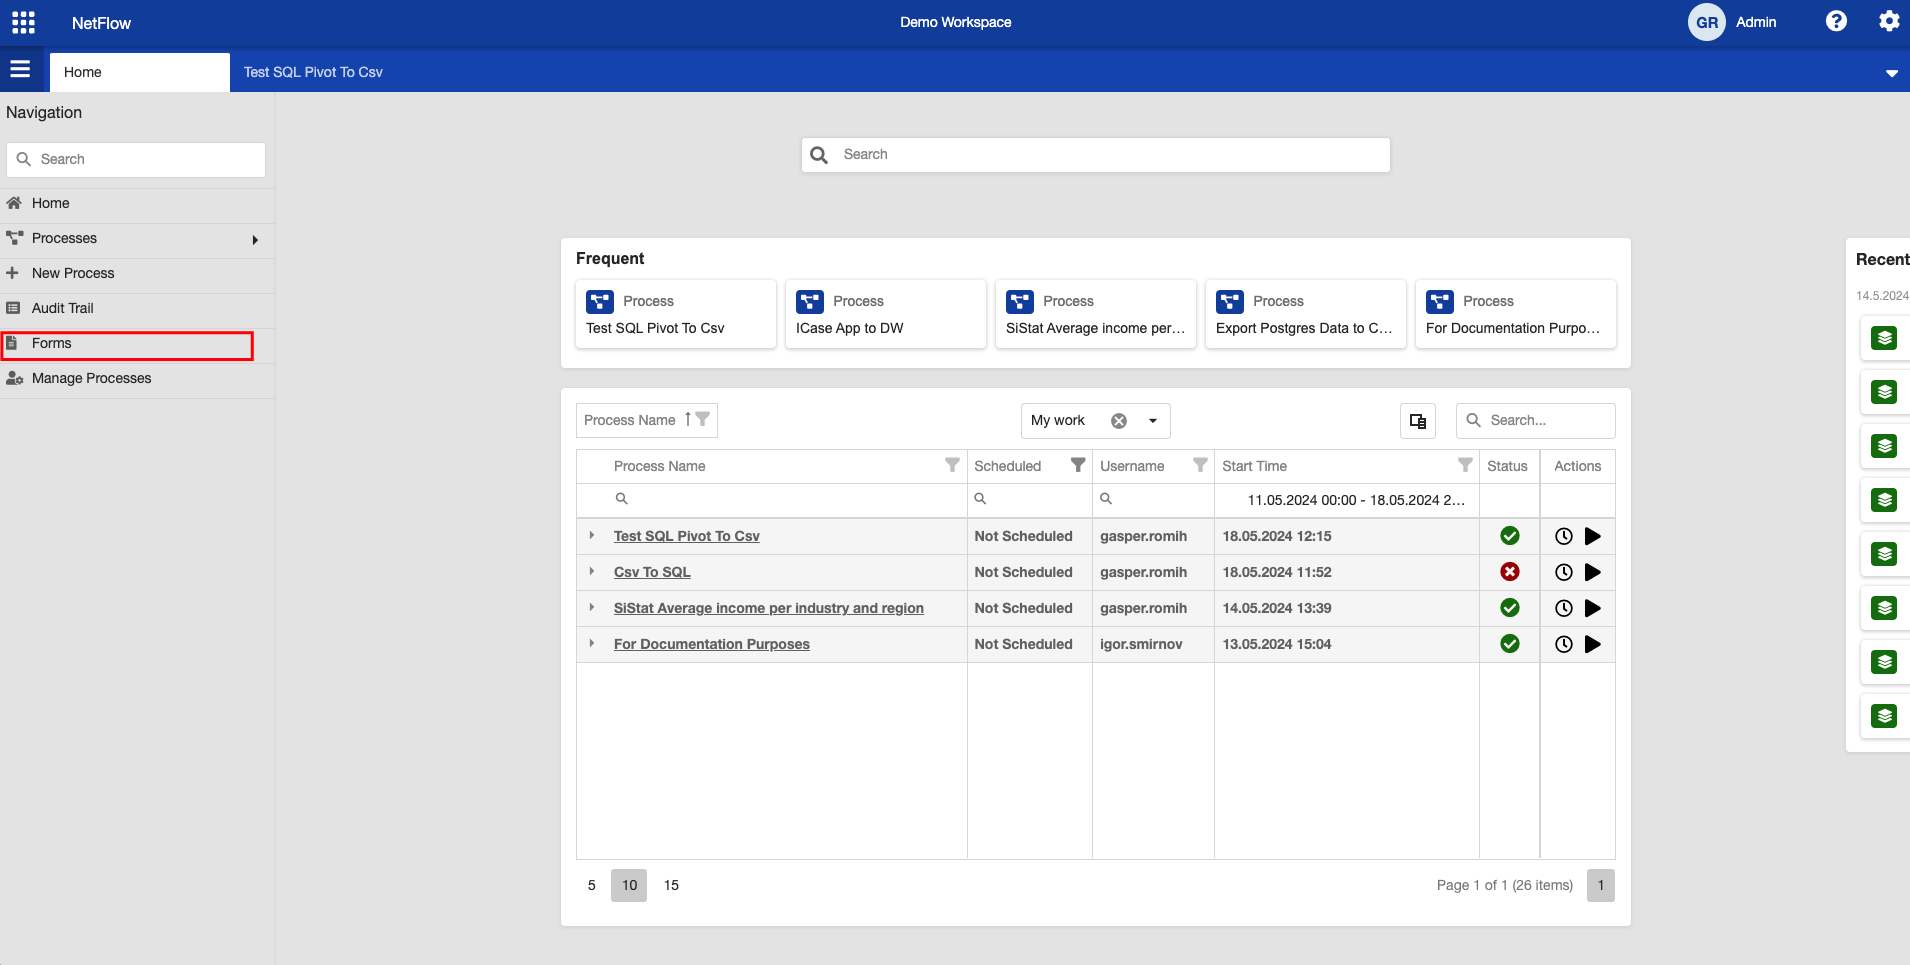Set page size to 15
Screen dimensions: 1910x965
point(671,885)
